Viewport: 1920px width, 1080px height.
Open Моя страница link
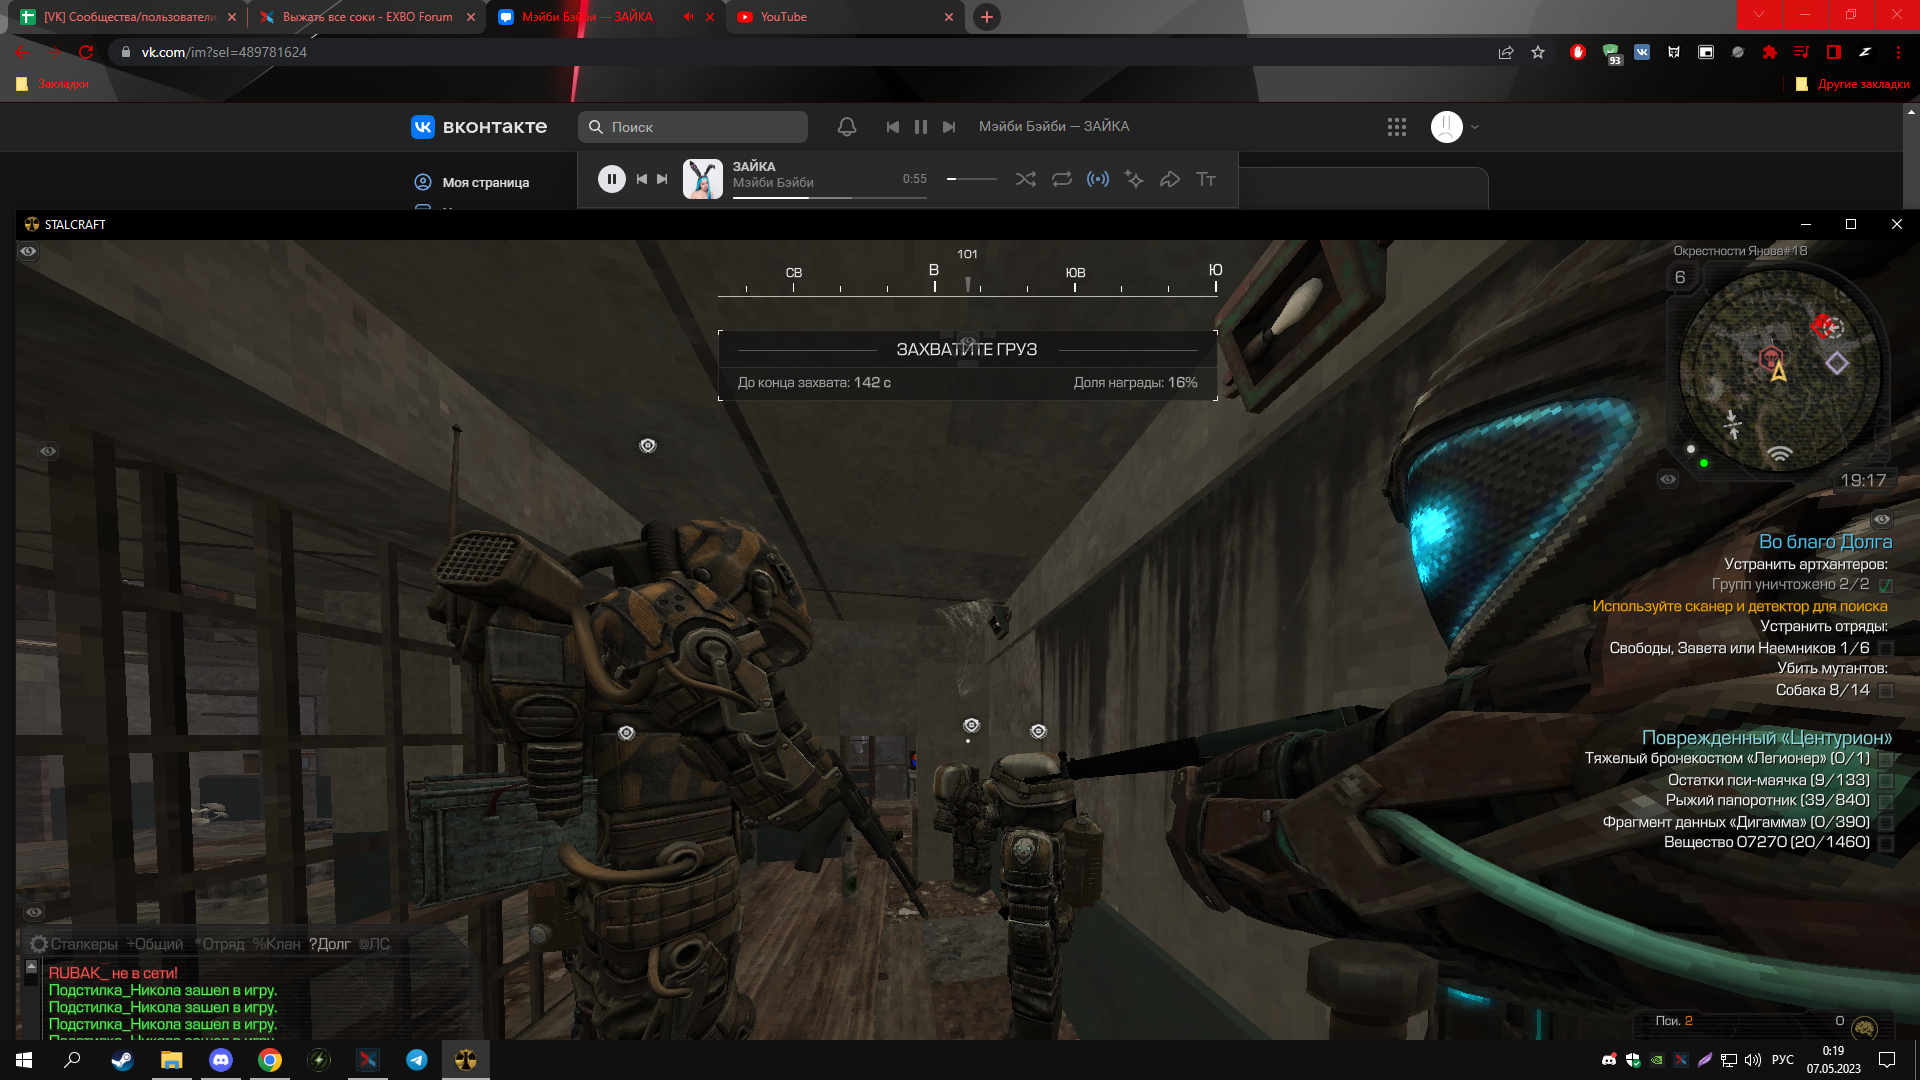pyautogui.click(x=485, y=182)
